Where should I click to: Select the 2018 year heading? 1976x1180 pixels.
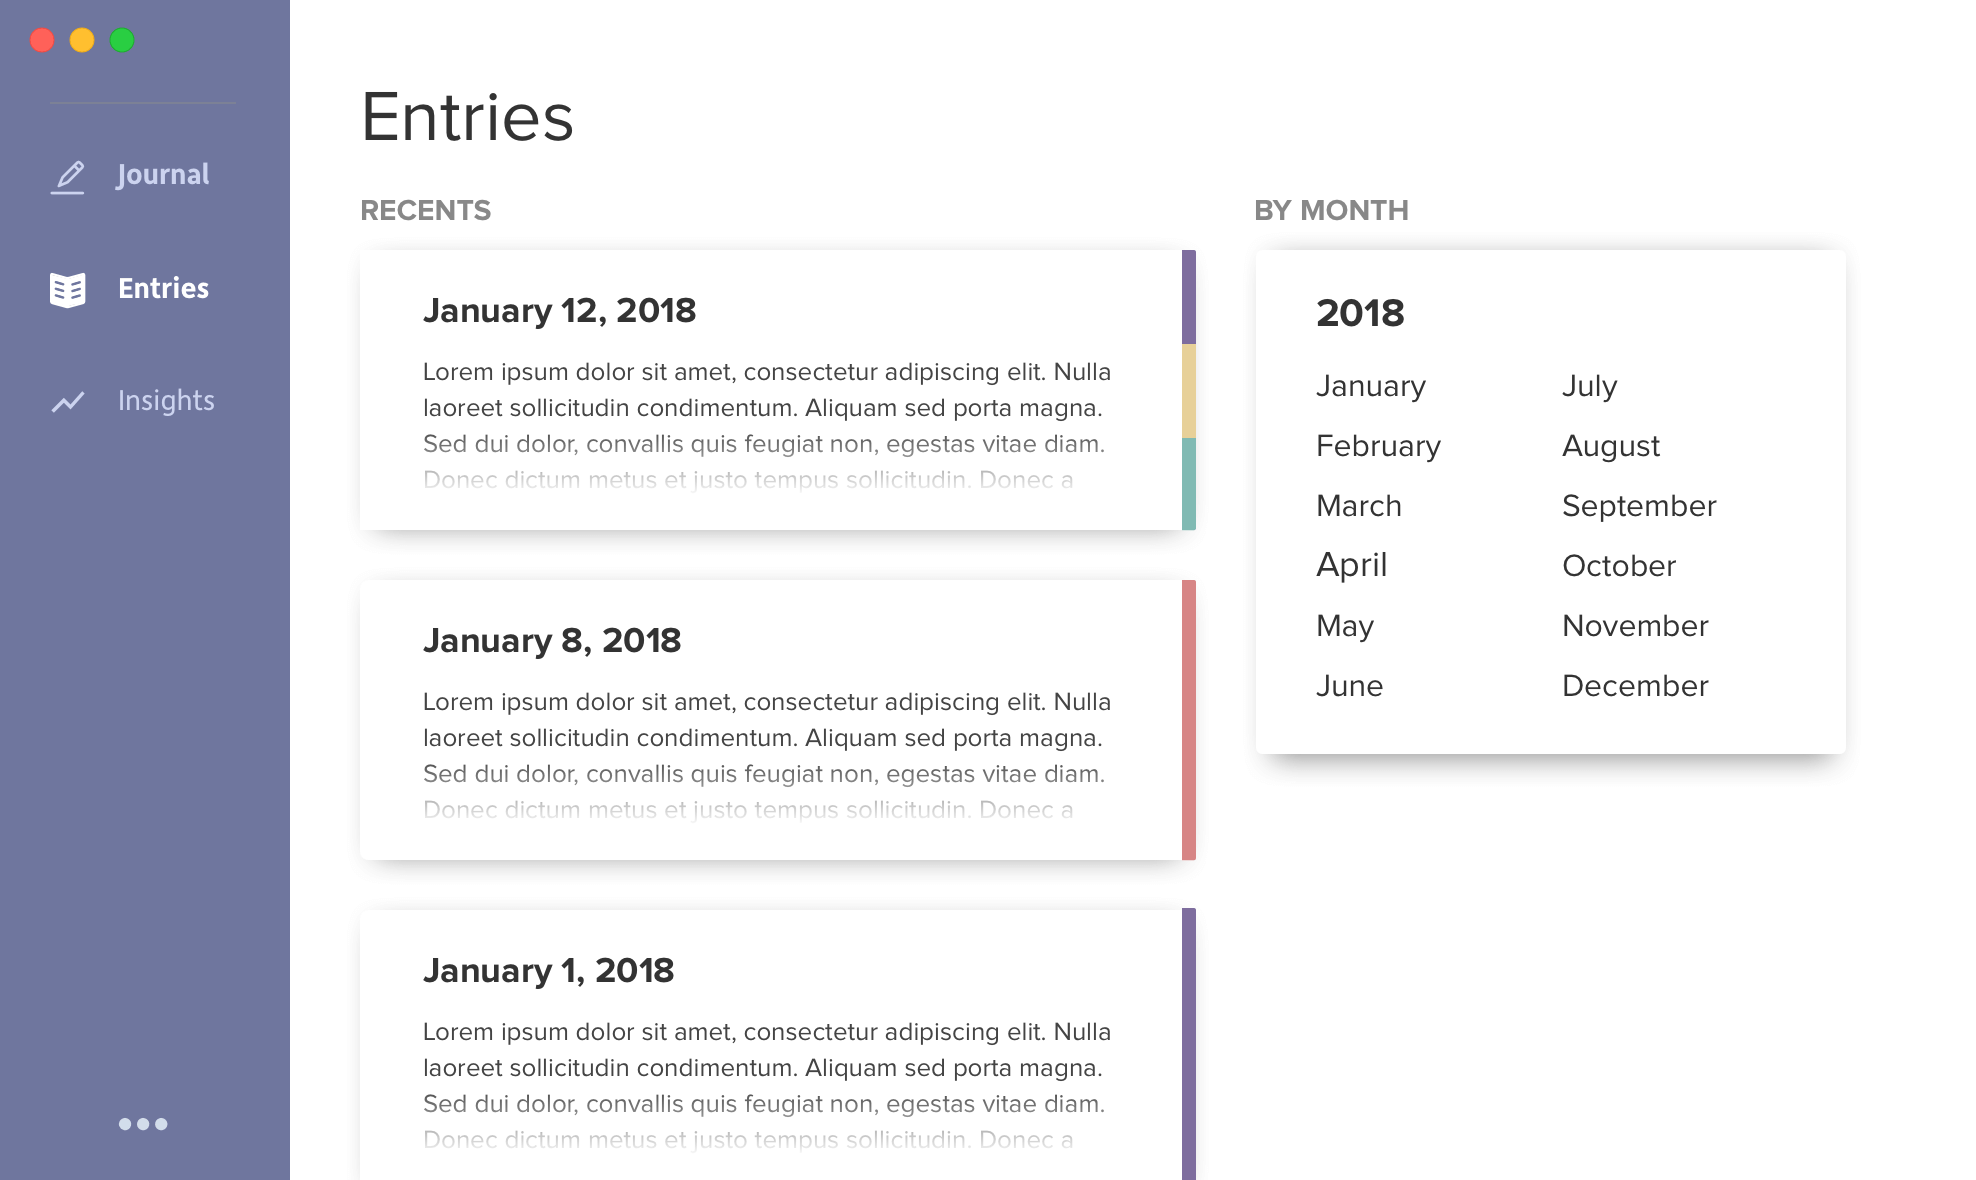1360,313
